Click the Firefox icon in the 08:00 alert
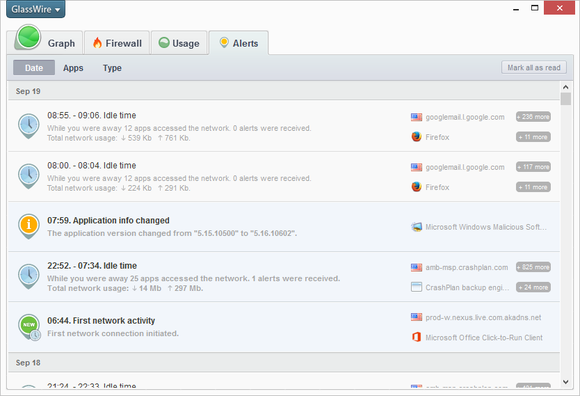The height and width of the screenshot is (396, 580). (x=417, y=187)
